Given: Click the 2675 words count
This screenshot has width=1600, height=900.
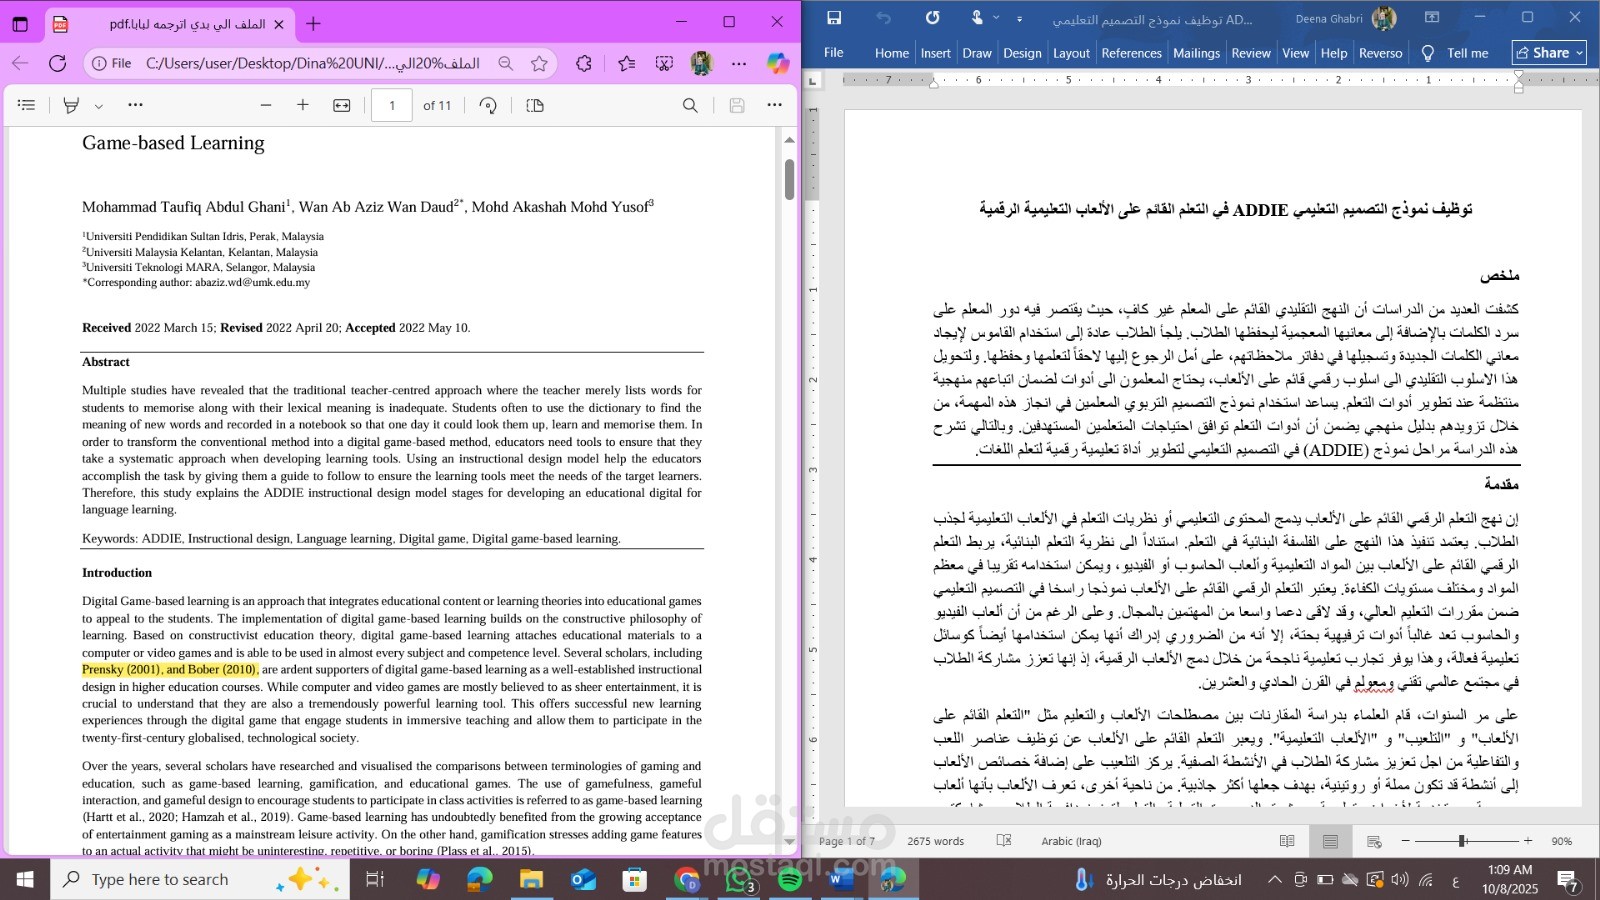Looking at the screenshot, I should 936,841.
